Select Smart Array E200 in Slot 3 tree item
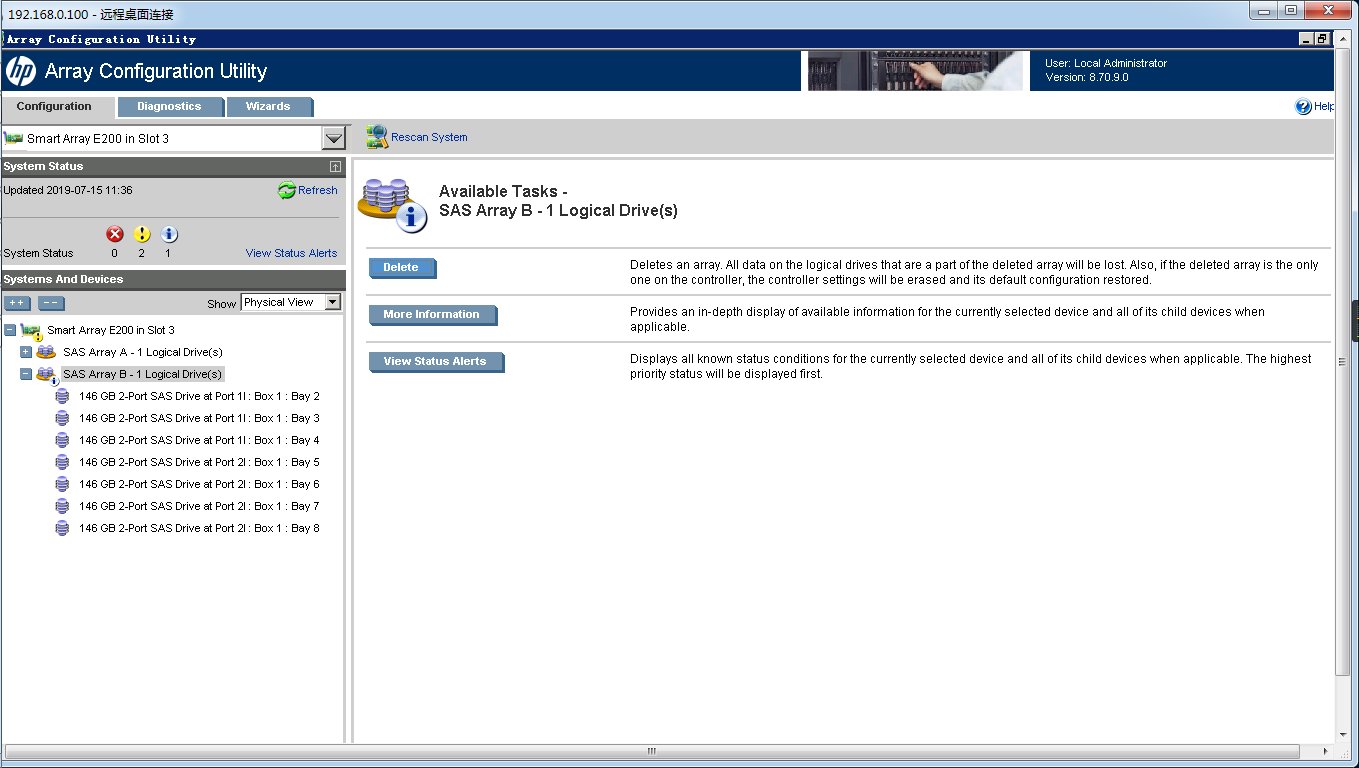This screenshot has height=768, width=1359. (111, 330)
